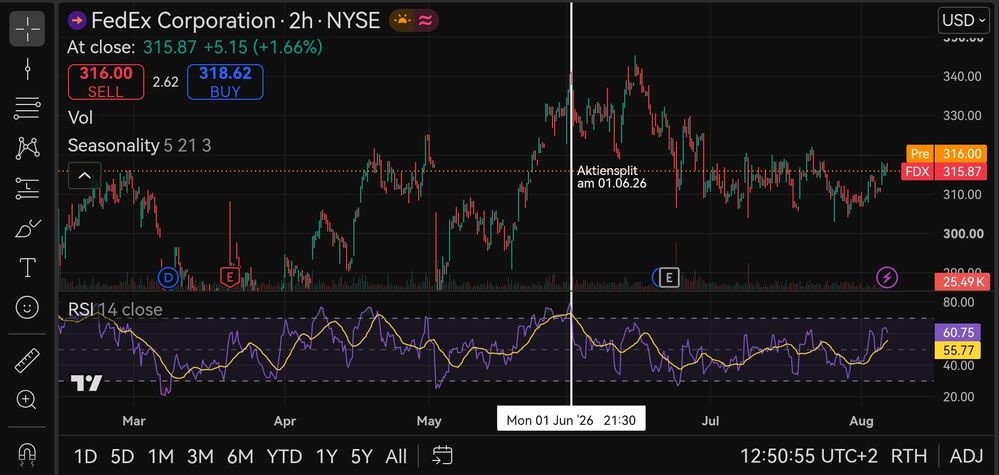Select the YTD time range
The width and height of the screenshot is (999, 475).
(x=284, y=456)
